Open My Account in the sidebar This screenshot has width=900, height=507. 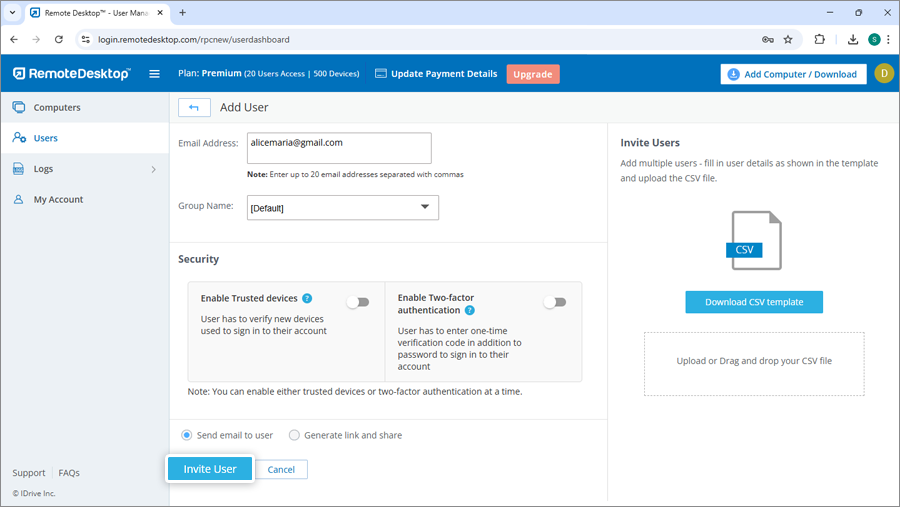(x=85, y=199)
